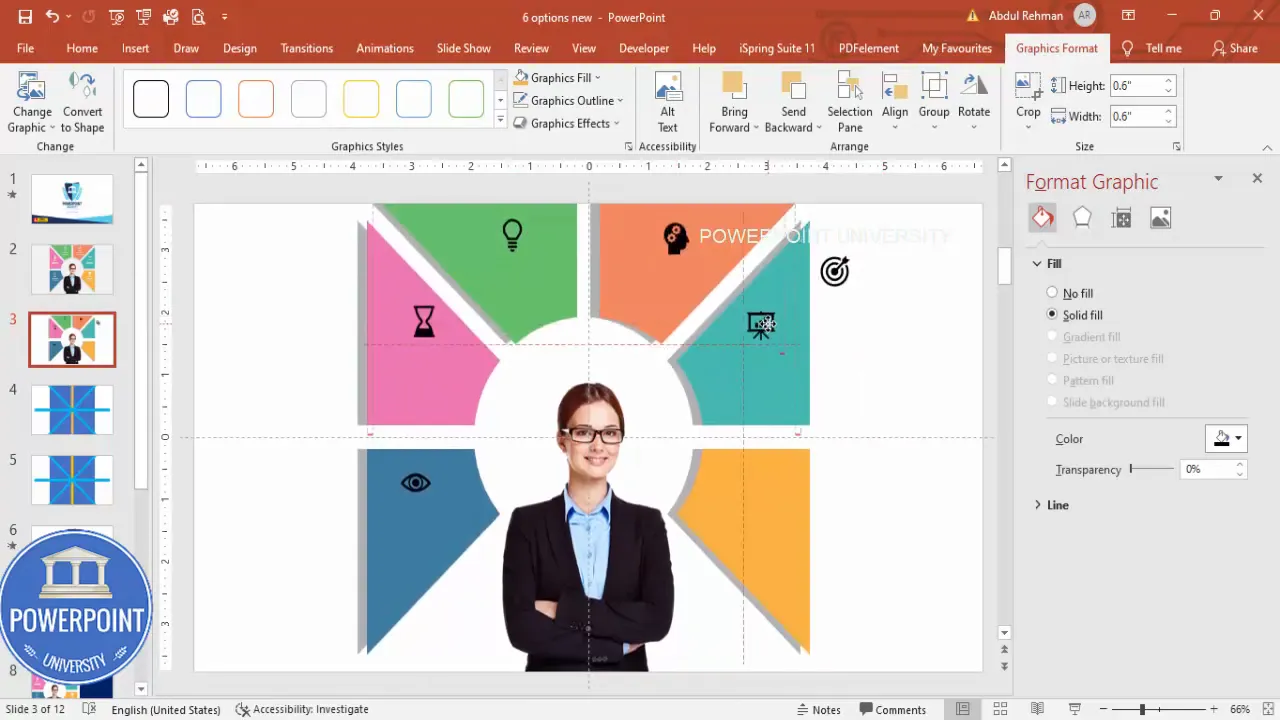The width and height of the screenshot is (1280, 720).
Task: Select slide 4 thumbnail
Action: coord(72,410)
